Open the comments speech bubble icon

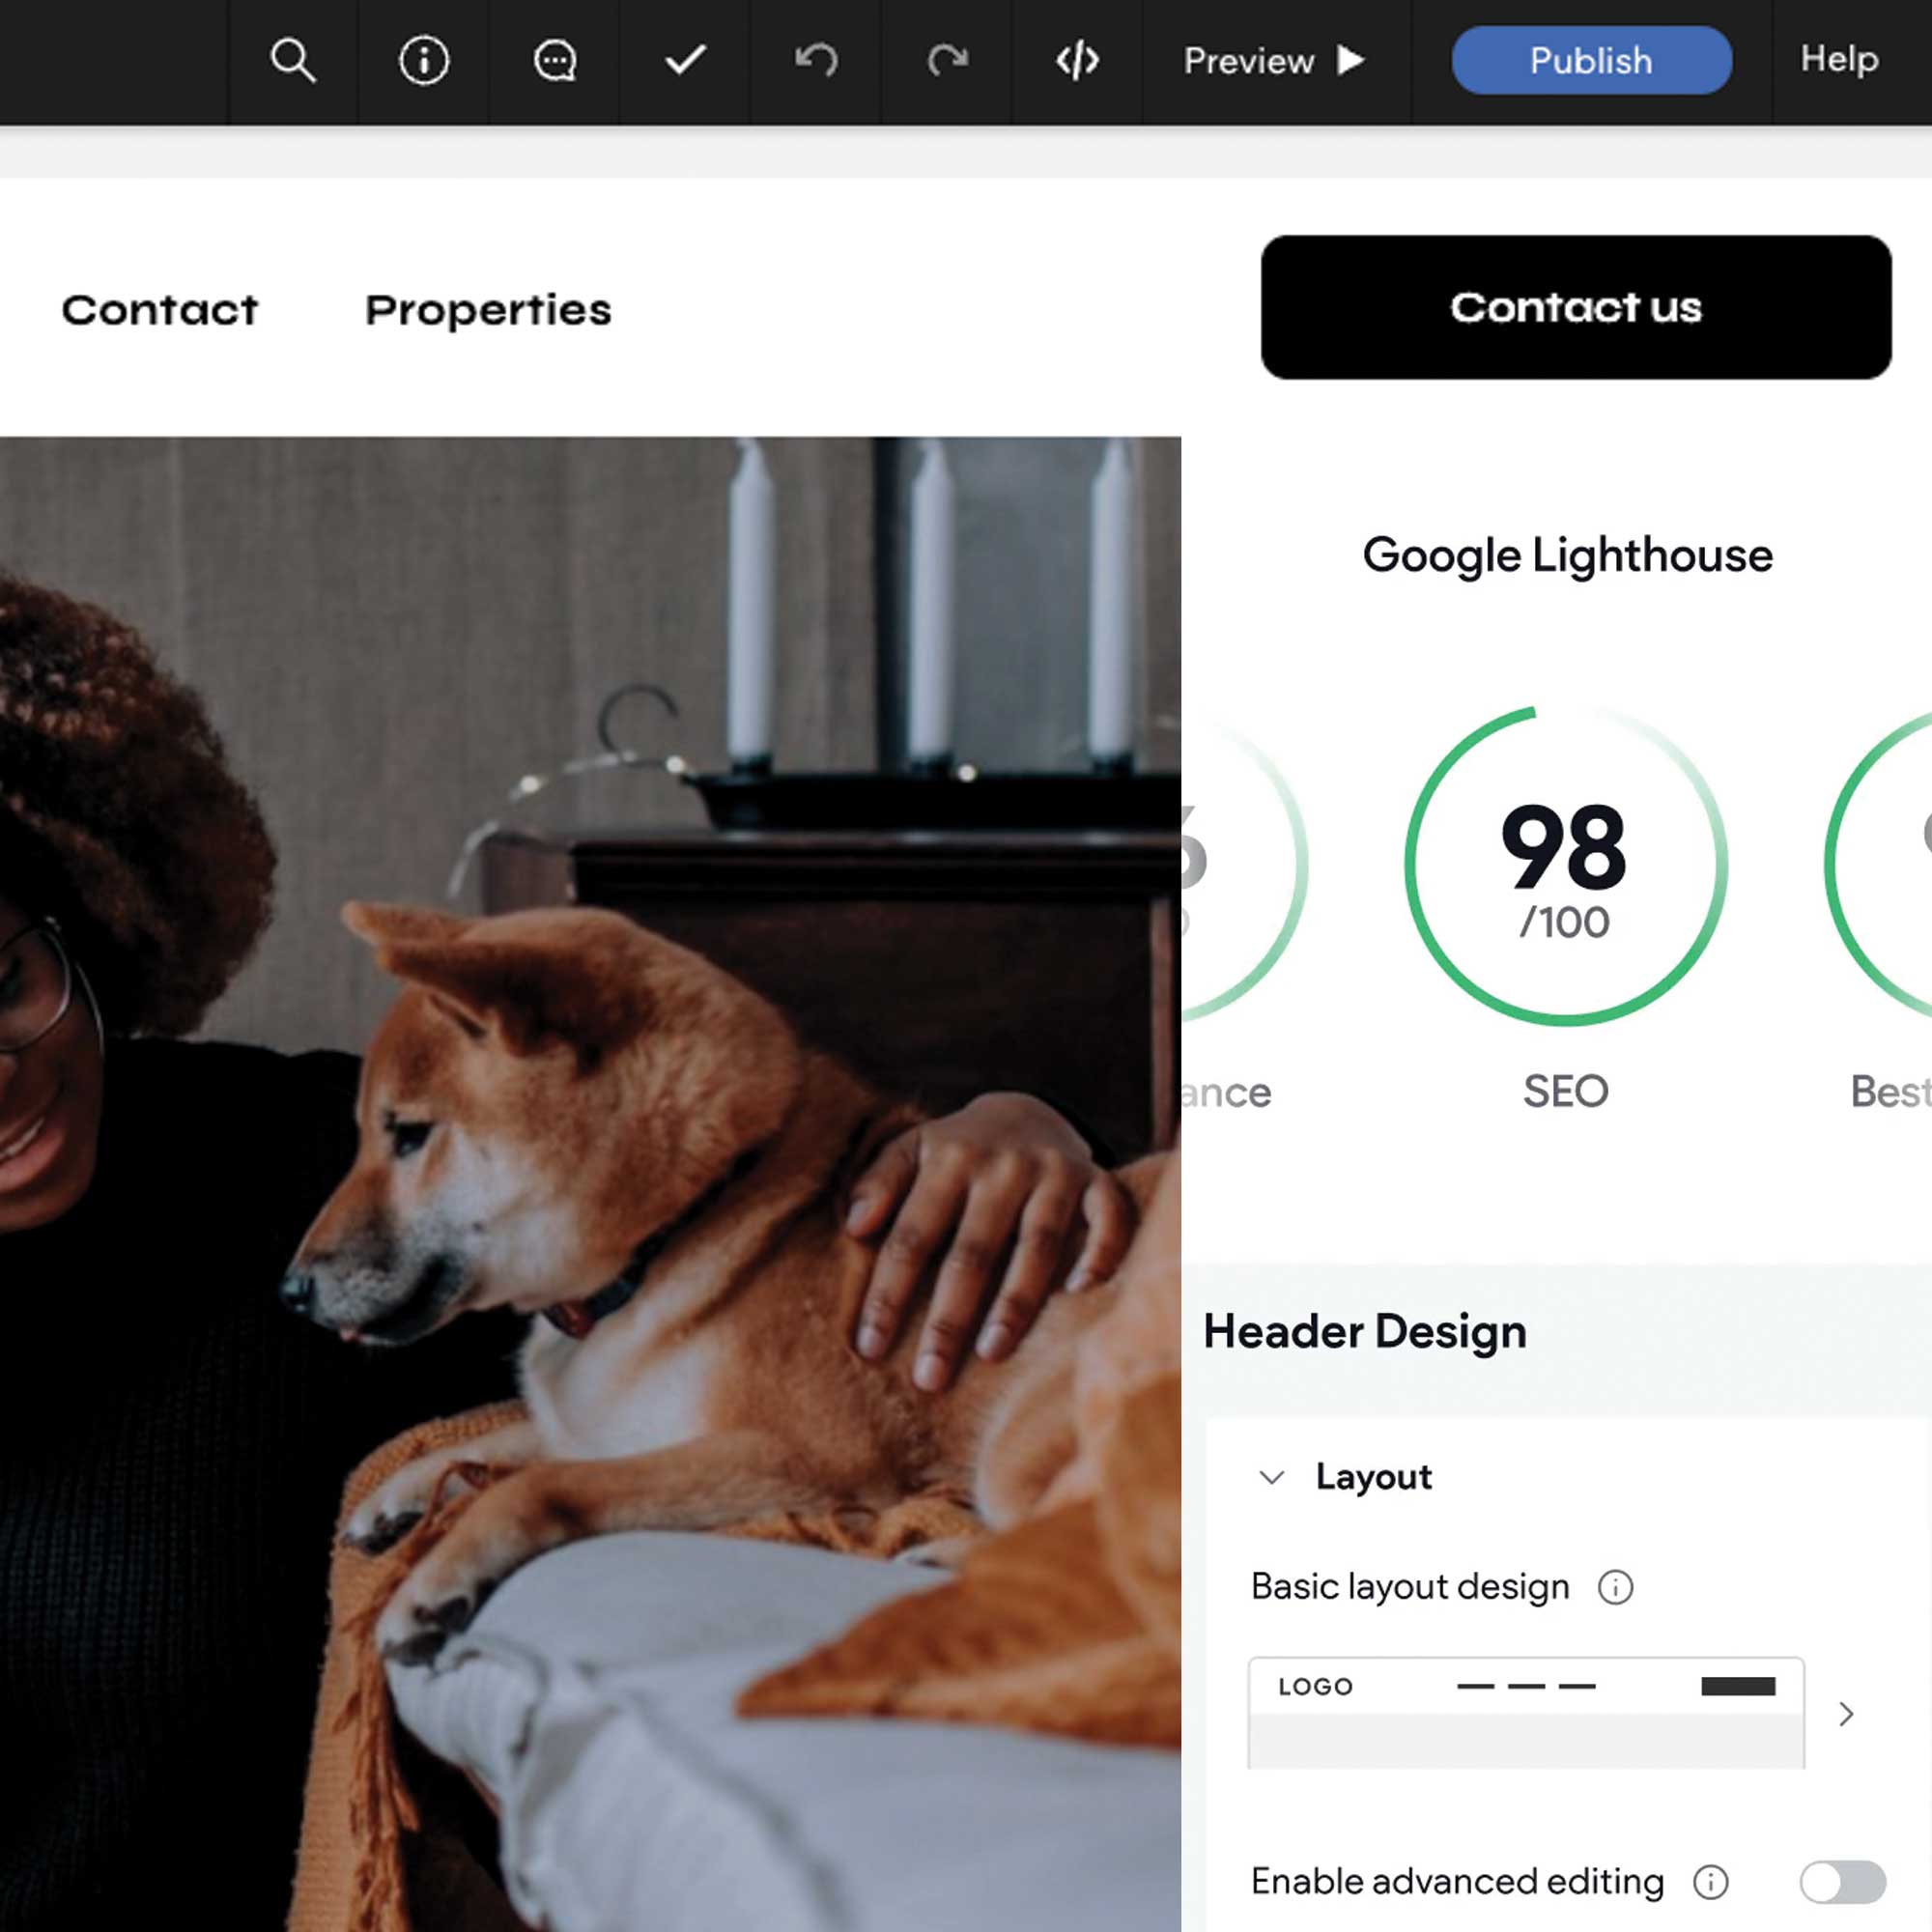(x=554, y=61)
